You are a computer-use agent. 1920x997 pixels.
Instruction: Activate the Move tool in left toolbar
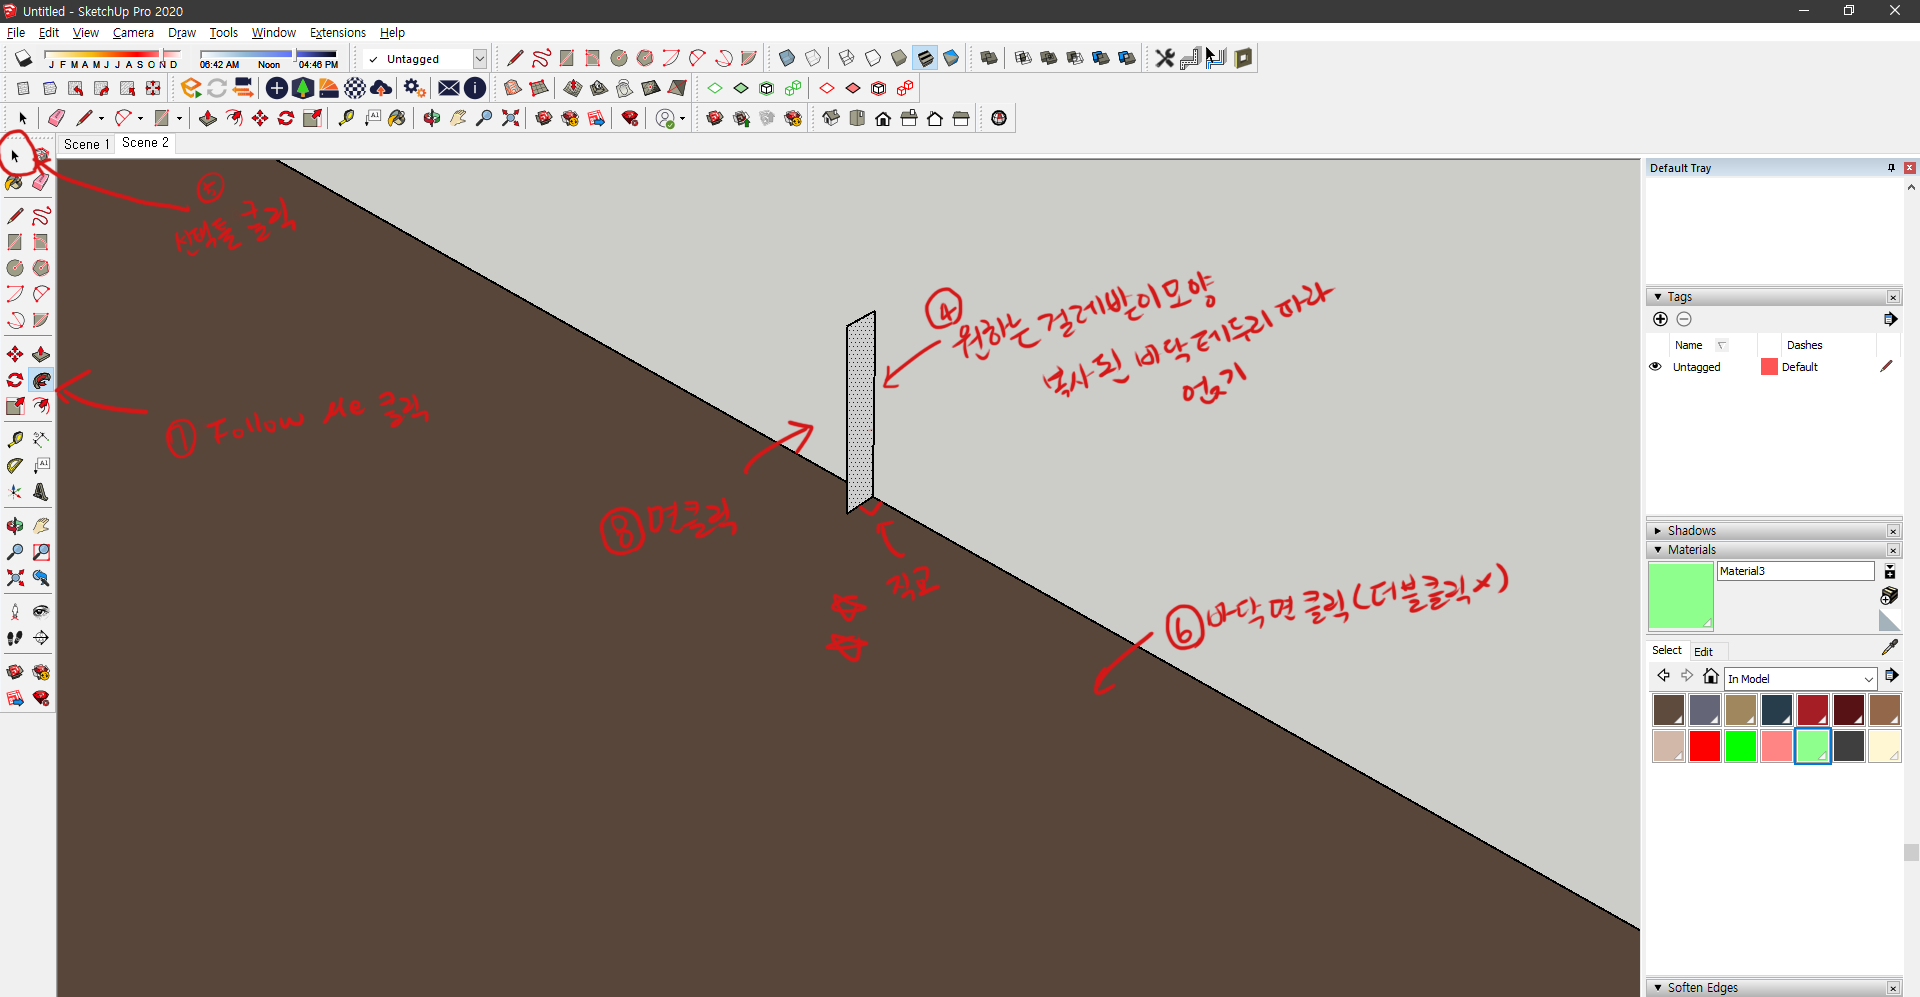(x=15, y=354)
